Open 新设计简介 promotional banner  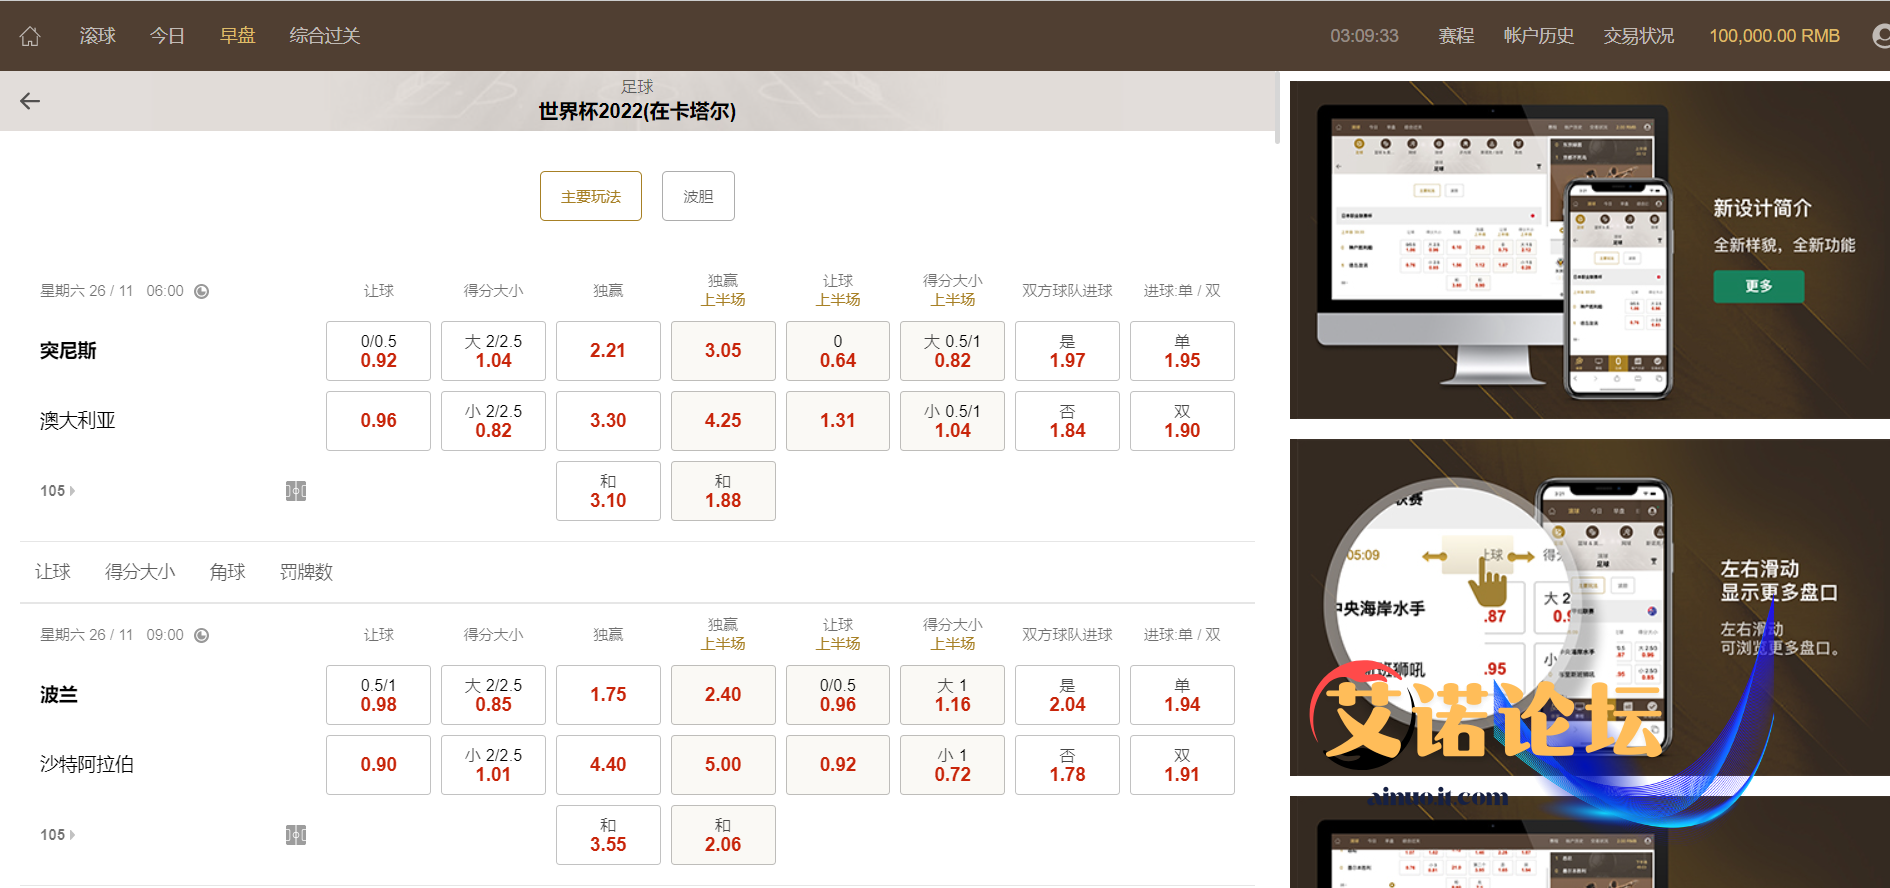pyautogui.click(x=1590, y=250)
